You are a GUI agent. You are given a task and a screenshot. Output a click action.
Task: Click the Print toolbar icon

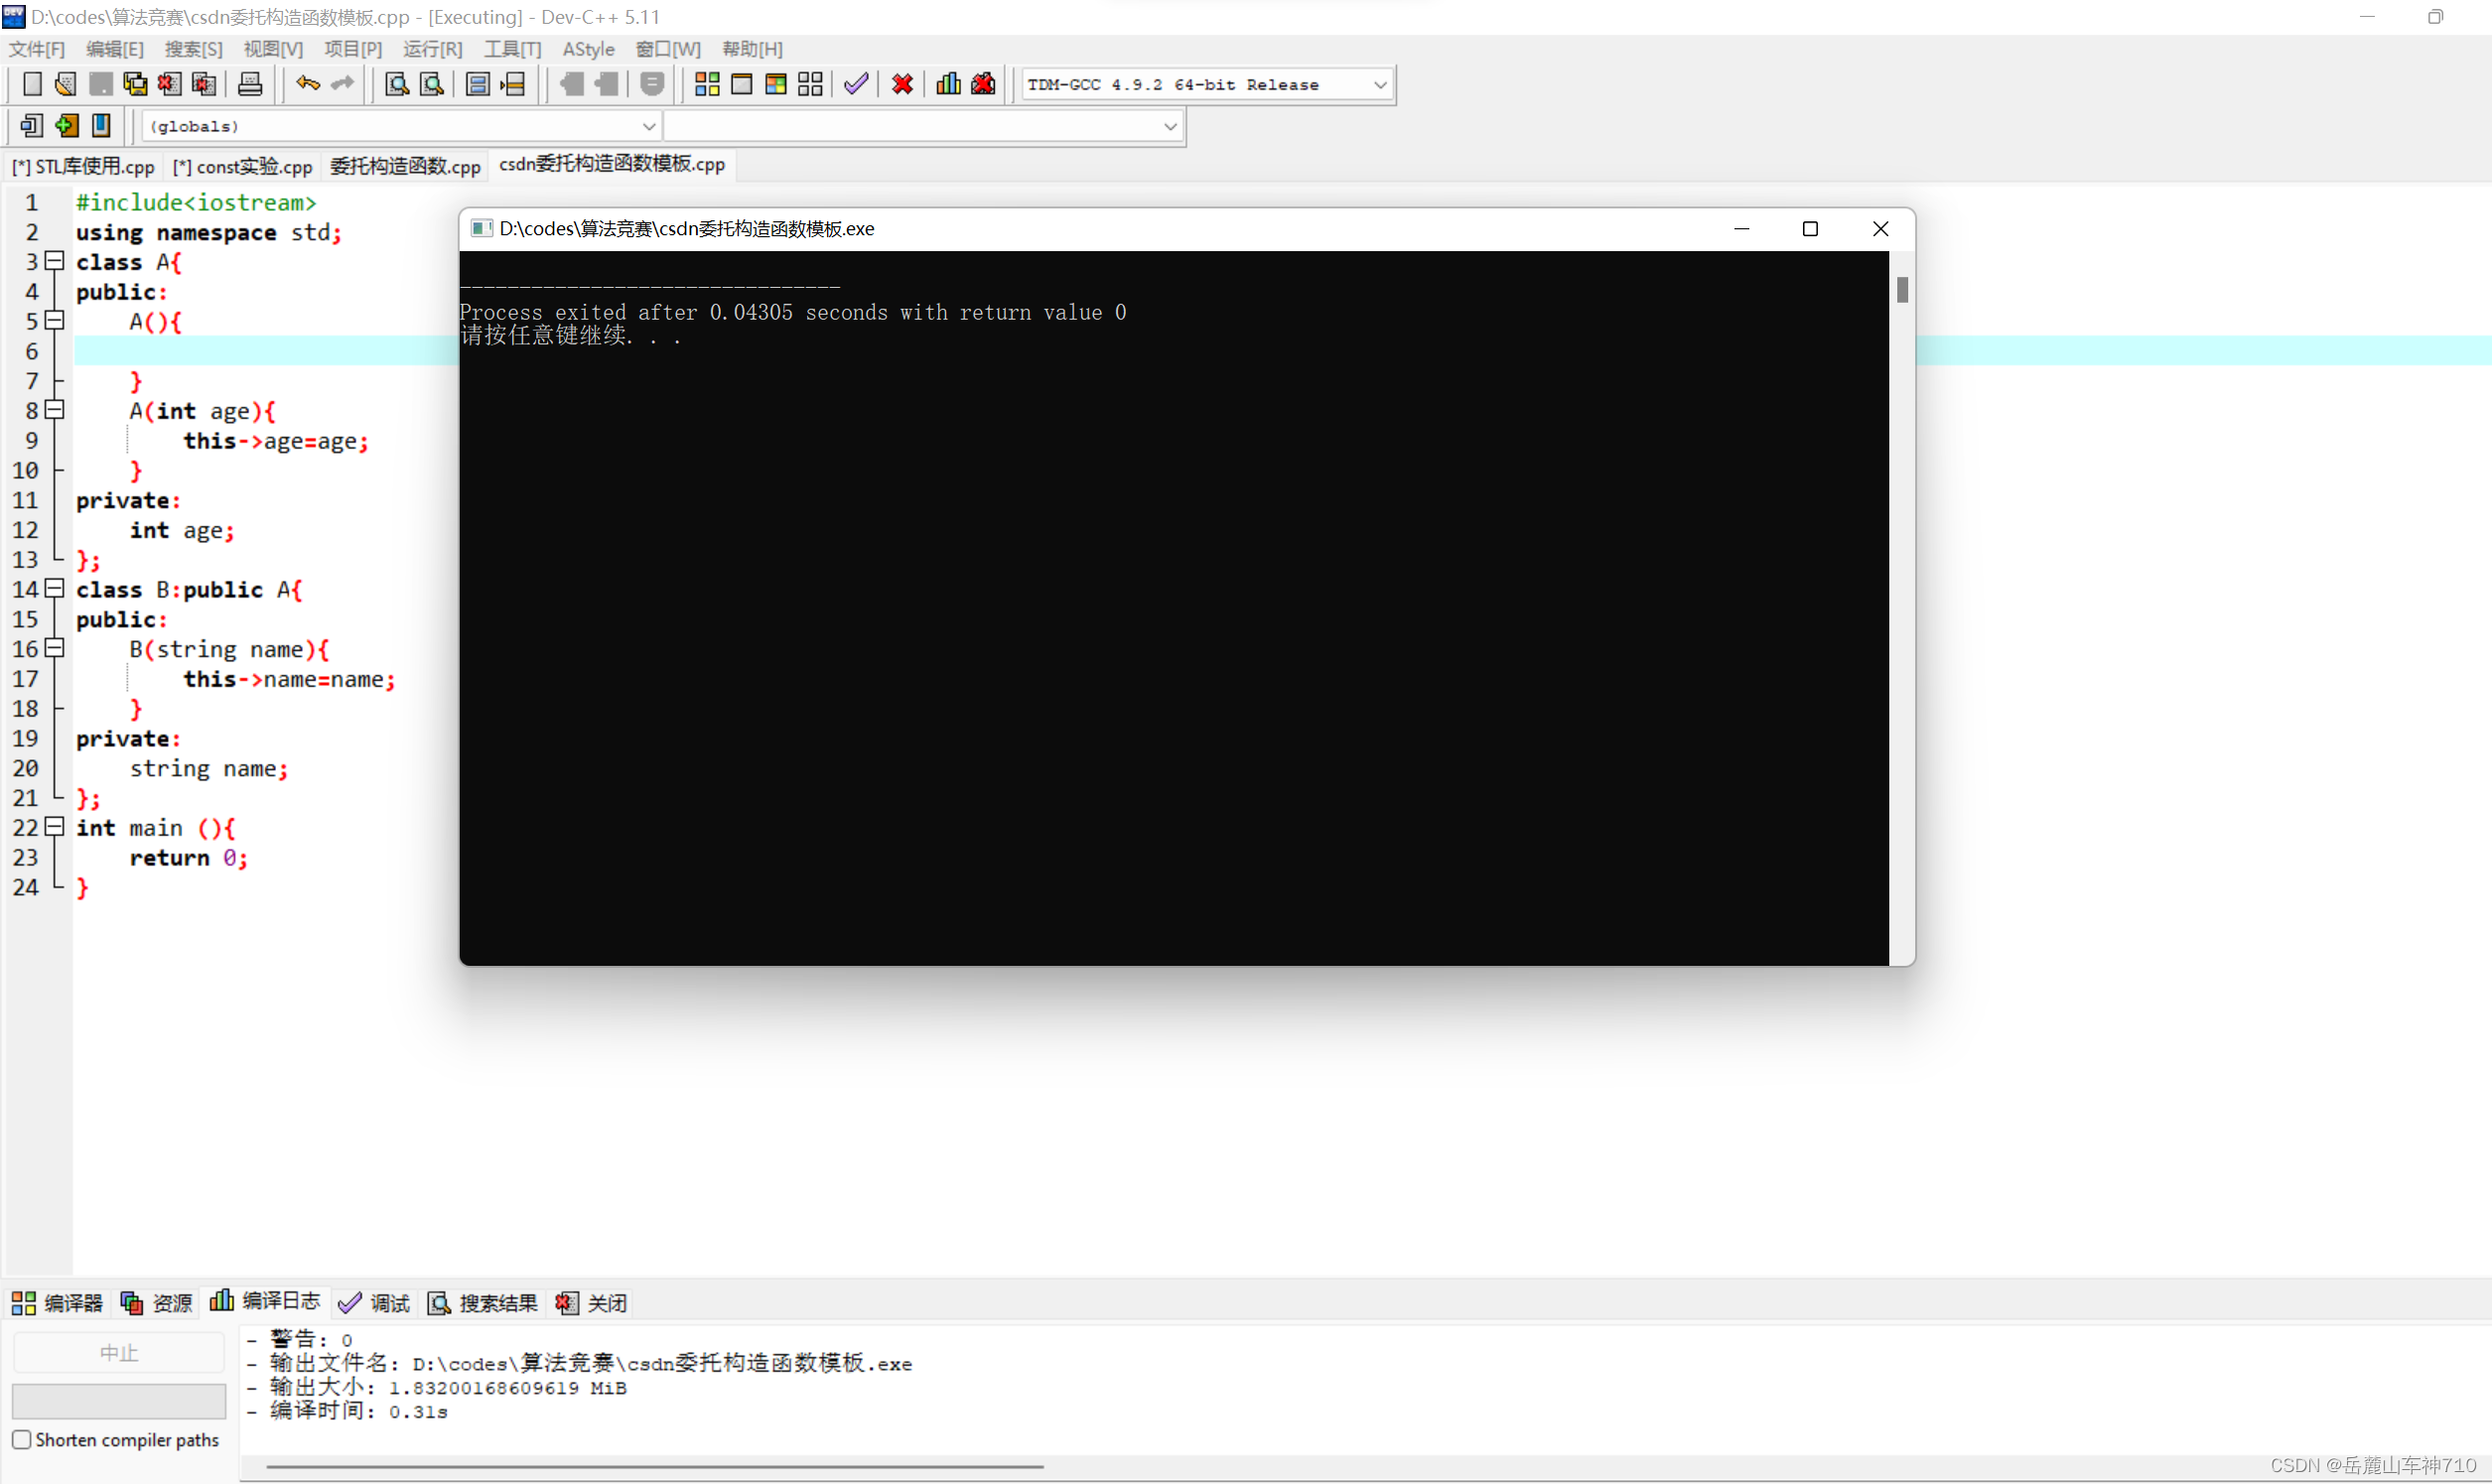(x=250, y=84)
